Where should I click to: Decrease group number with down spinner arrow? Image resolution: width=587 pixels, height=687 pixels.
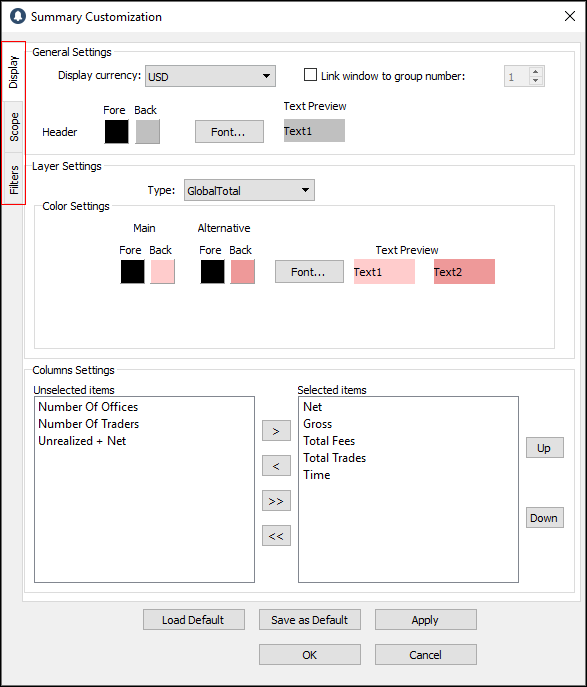pyautogui.click(x=535, y=81)
